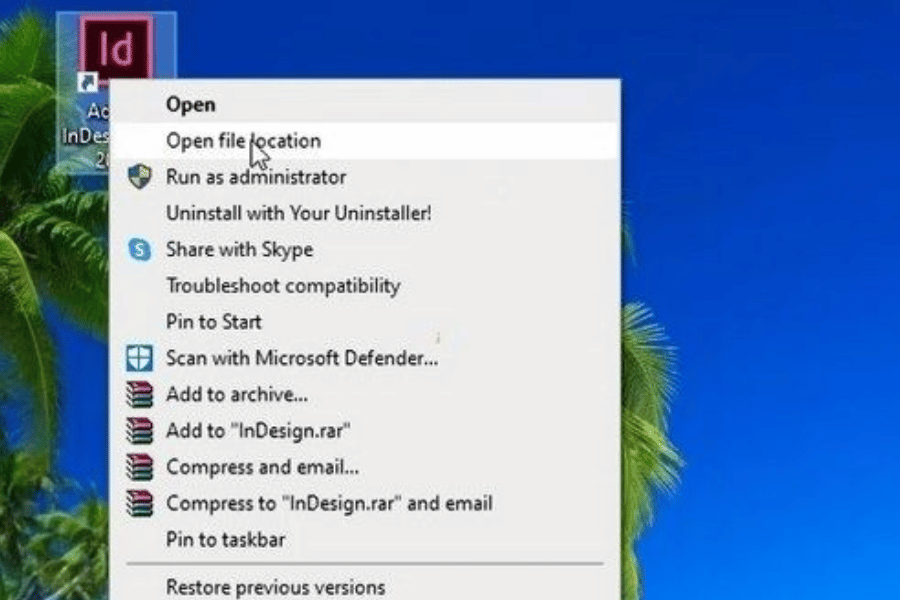Click the WinRAR icon beside Add to archive
This screenshot has height=600, width=900.
point(140,395)
